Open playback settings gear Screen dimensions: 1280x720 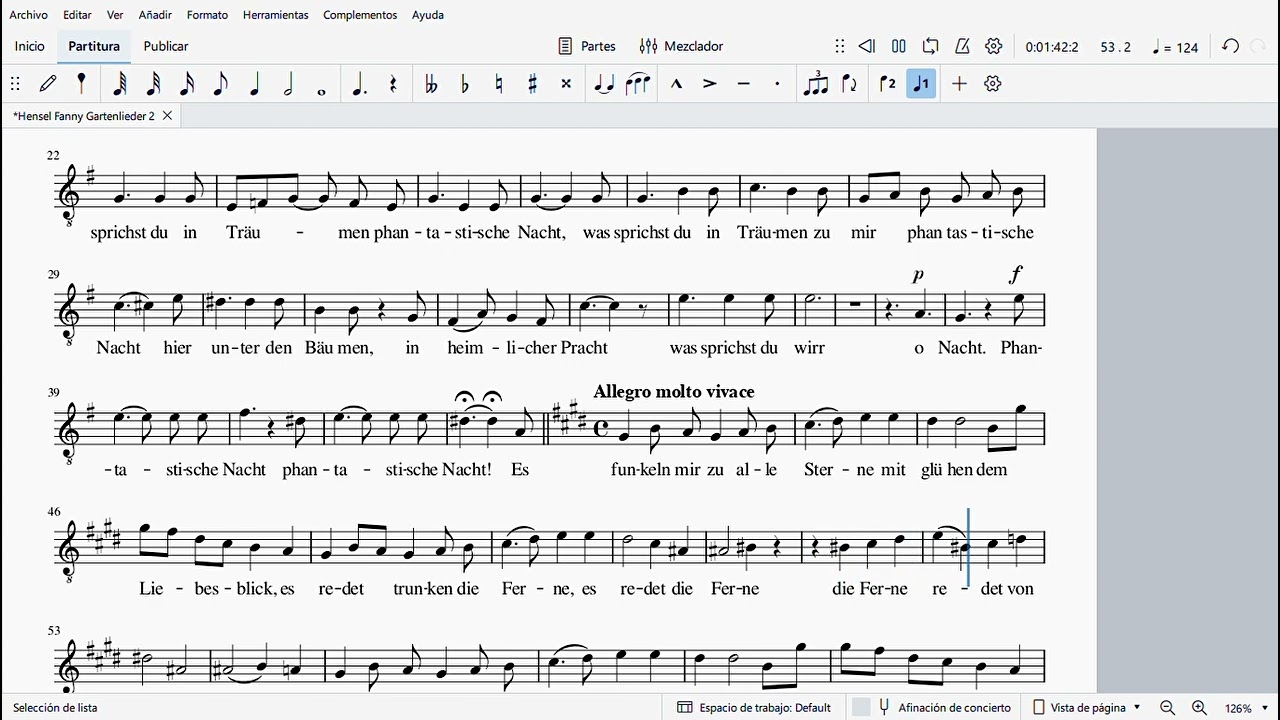(993, 46)
